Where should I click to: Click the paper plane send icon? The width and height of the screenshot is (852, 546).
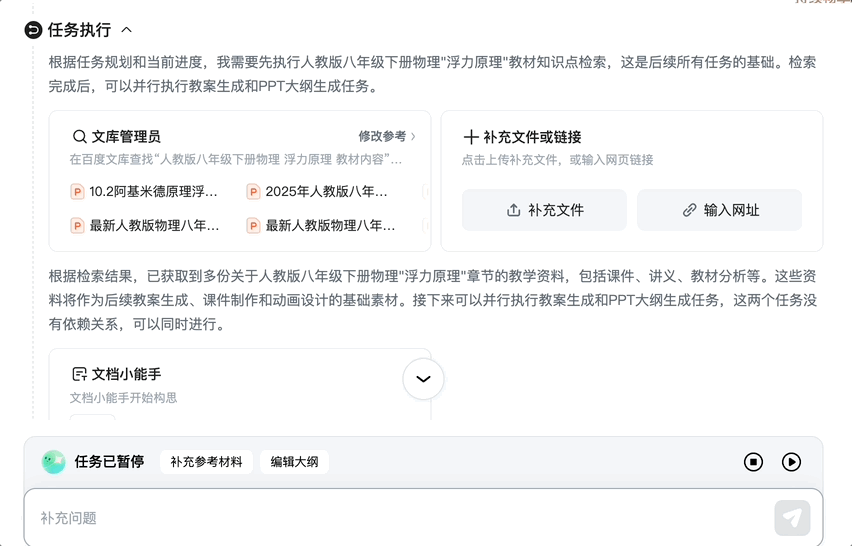tap(792, 518)
